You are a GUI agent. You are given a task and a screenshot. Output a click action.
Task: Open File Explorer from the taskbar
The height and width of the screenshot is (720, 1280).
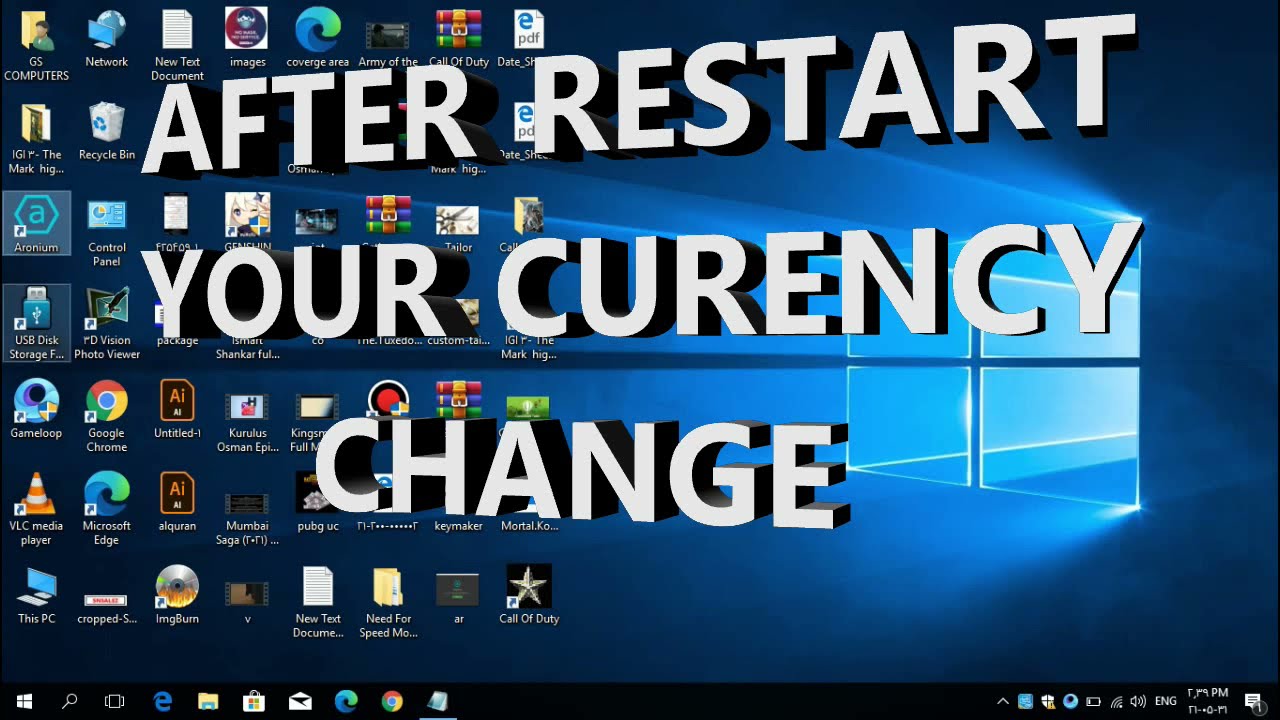pyautogui.click(x=208, y=701)
